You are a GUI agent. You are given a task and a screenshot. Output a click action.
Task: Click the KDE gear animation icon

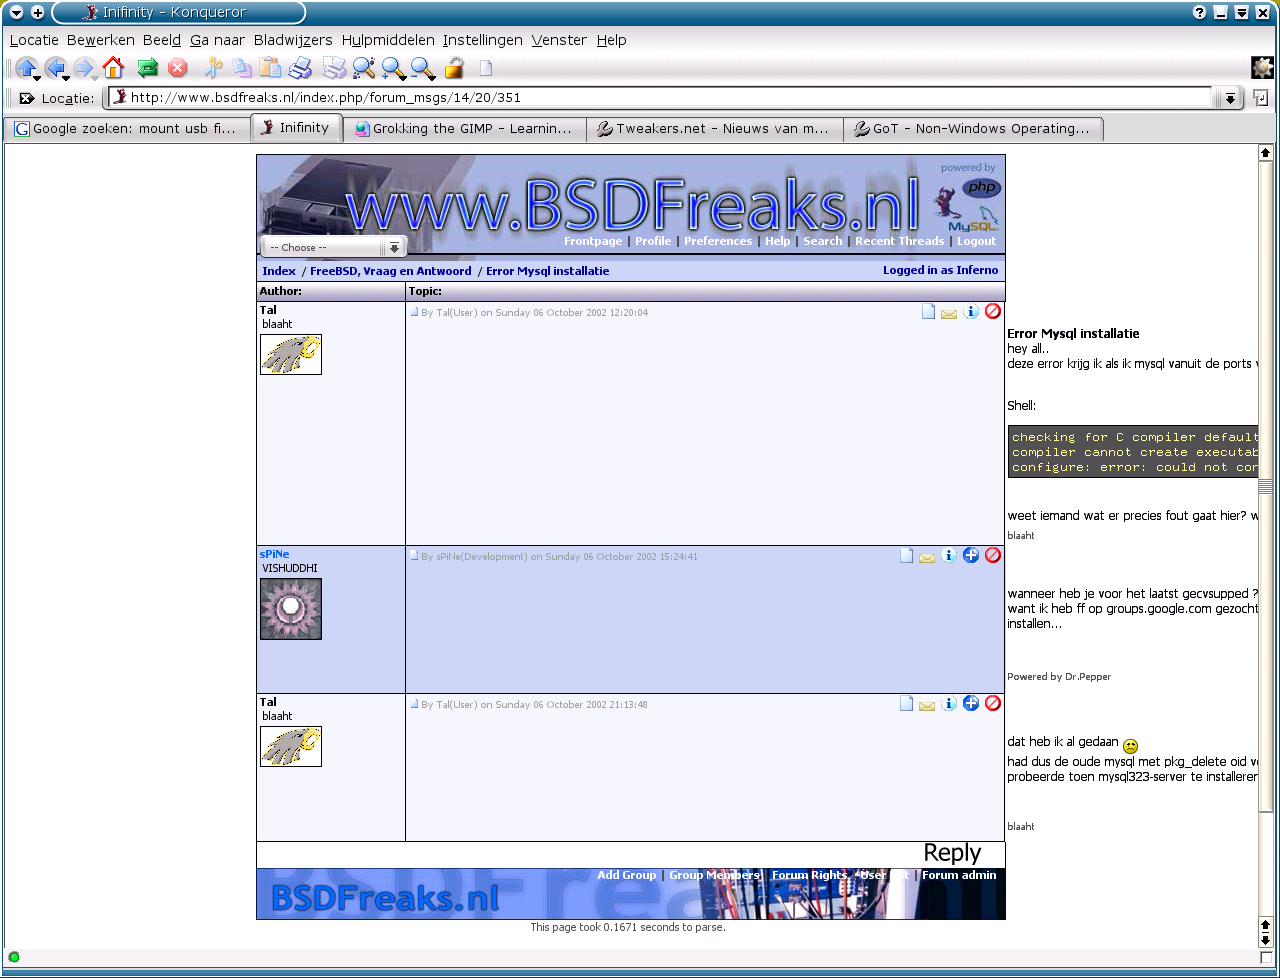pos(1263,68)
